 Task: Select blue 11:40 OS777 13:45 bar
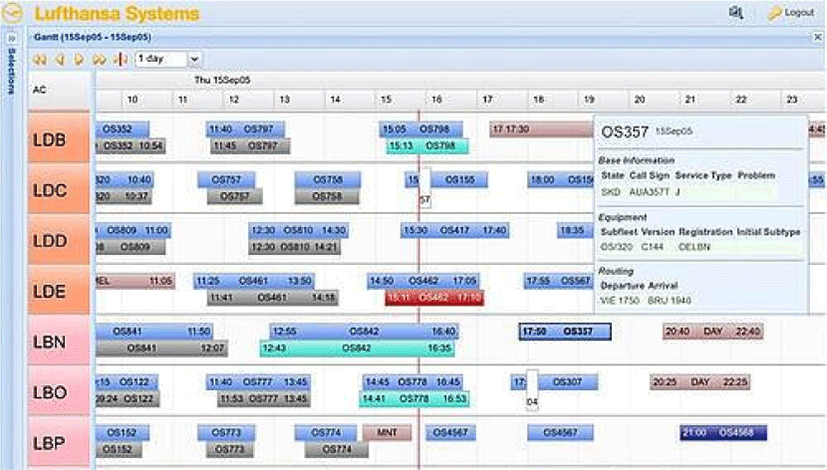point(258,382)
